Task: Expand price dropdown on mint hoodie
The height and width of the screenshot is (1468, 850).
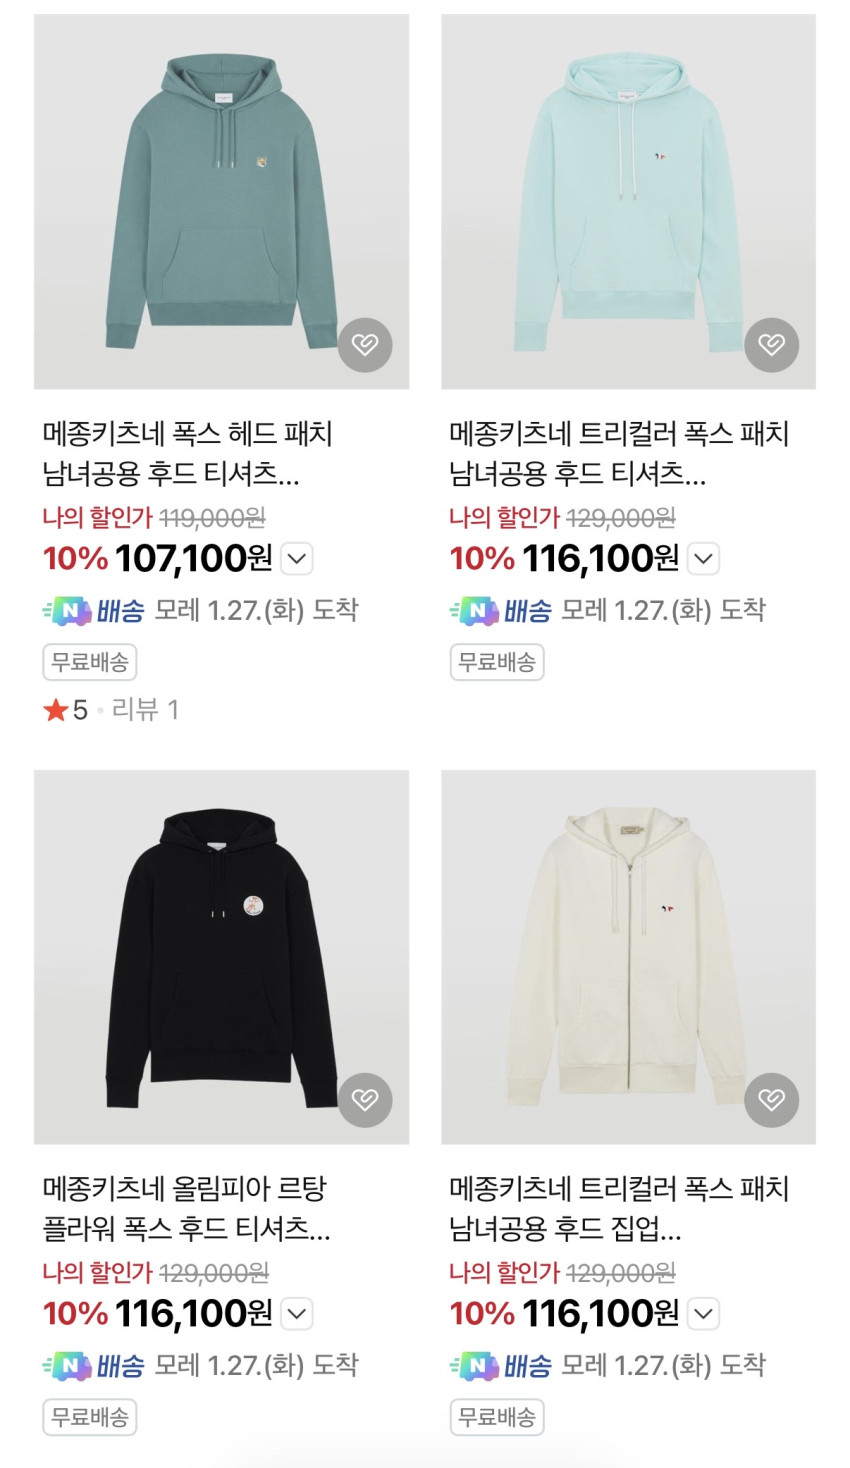Action: pos(704,559)
